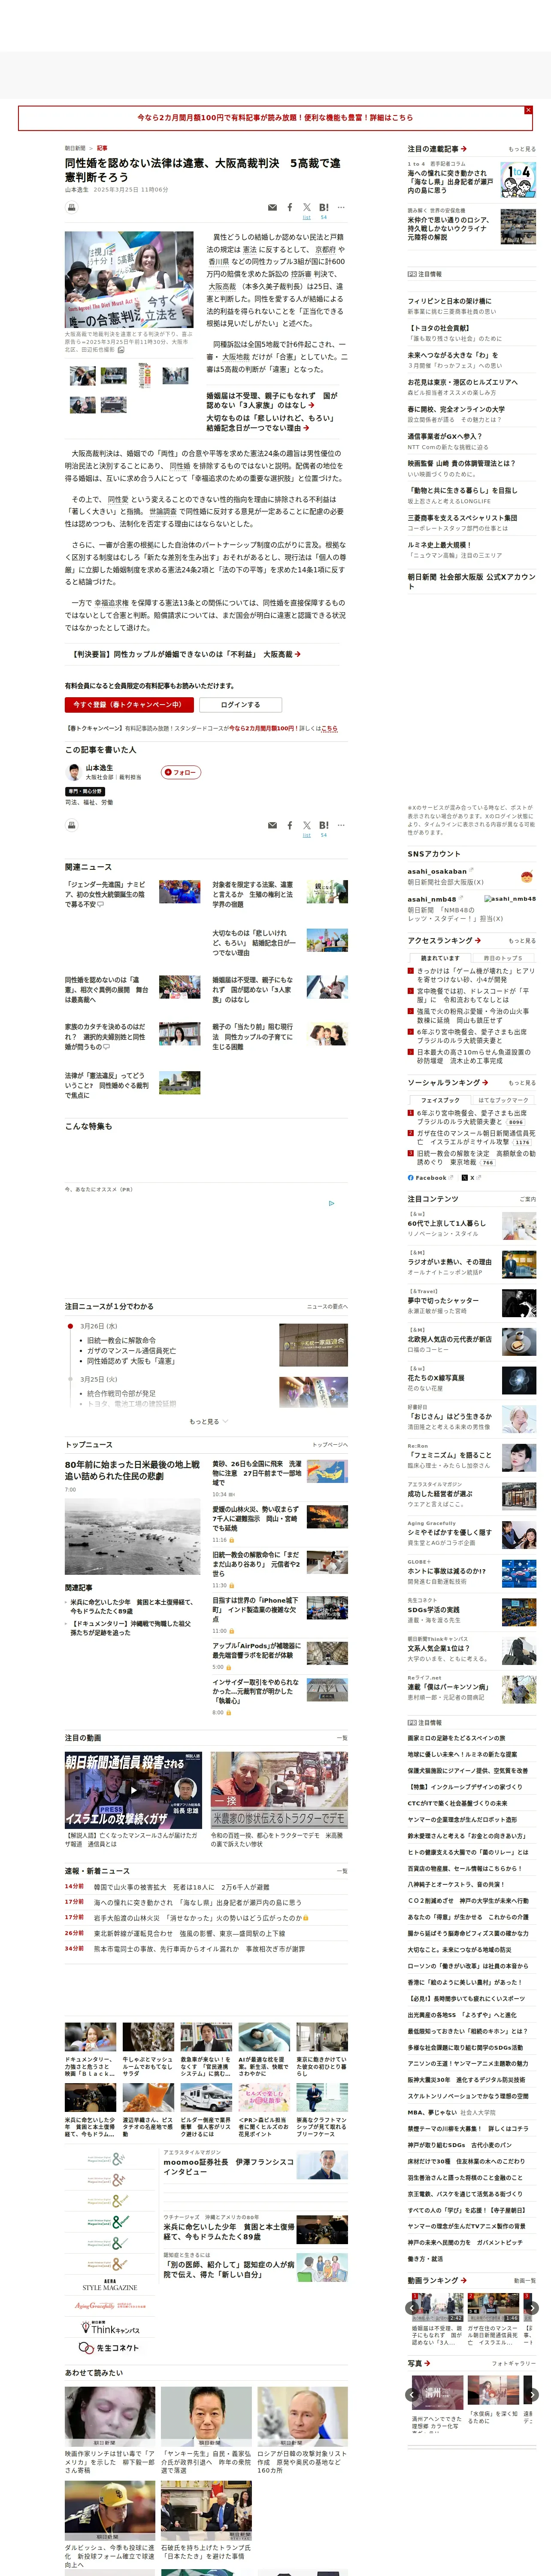Click mail share icon under article headline

point(272,208)
